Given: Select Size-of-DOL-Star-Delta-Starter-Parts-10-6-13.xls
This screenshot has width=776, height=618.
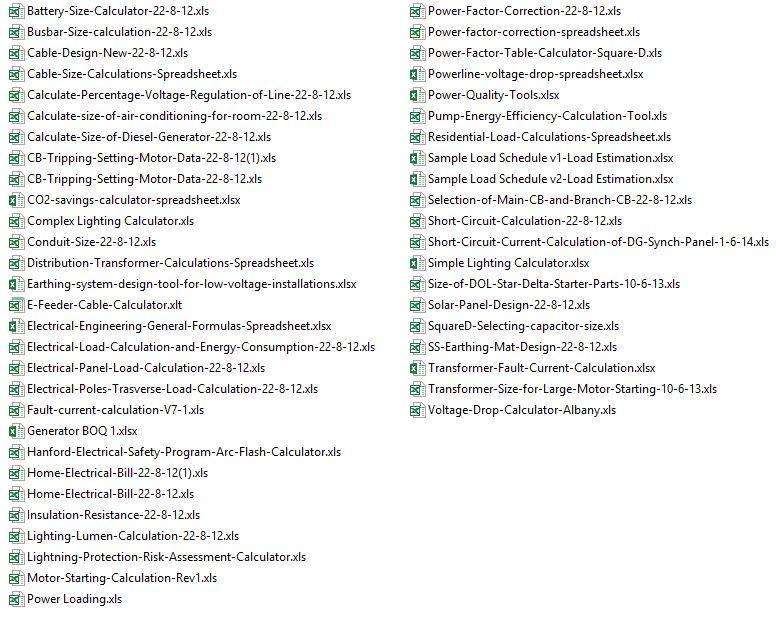Looking at the screenshot, I should coord(554,285).
